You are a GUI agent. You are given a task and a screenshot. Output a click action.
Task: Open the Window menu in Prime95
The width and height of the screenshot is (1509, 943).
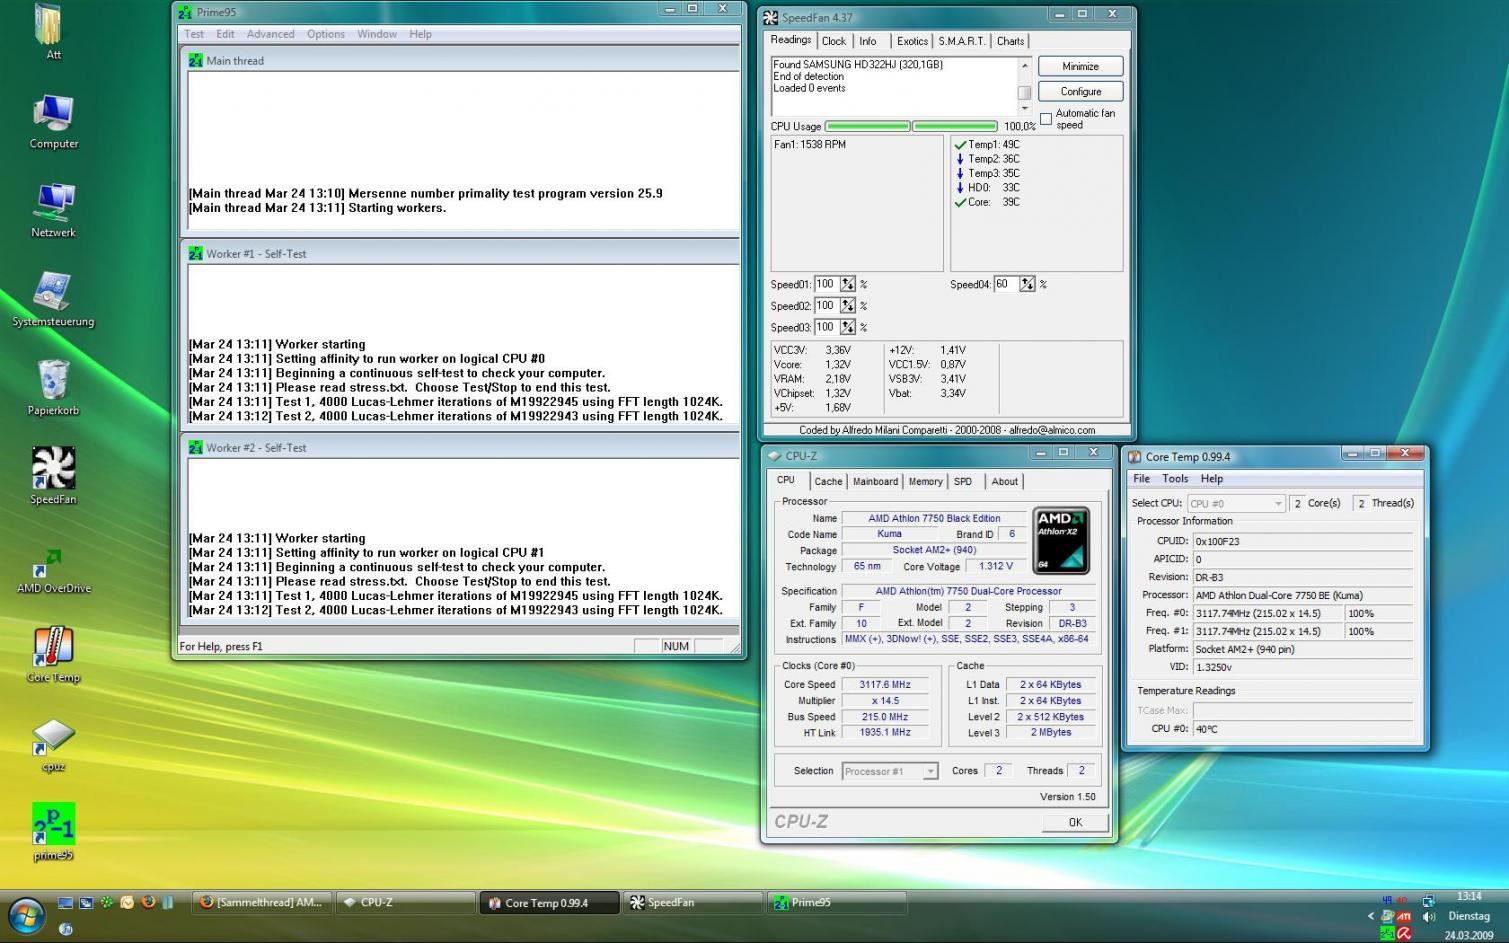tap(377, 34)
